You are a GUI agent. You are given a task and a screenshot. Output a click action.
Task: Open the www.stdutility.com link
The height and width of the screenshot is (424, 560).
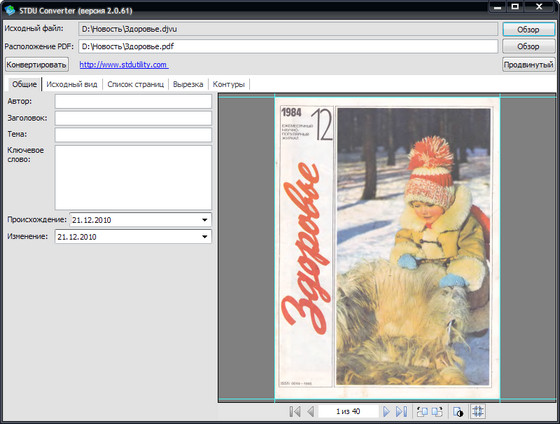pyautogui.click(x=124, y=65)
